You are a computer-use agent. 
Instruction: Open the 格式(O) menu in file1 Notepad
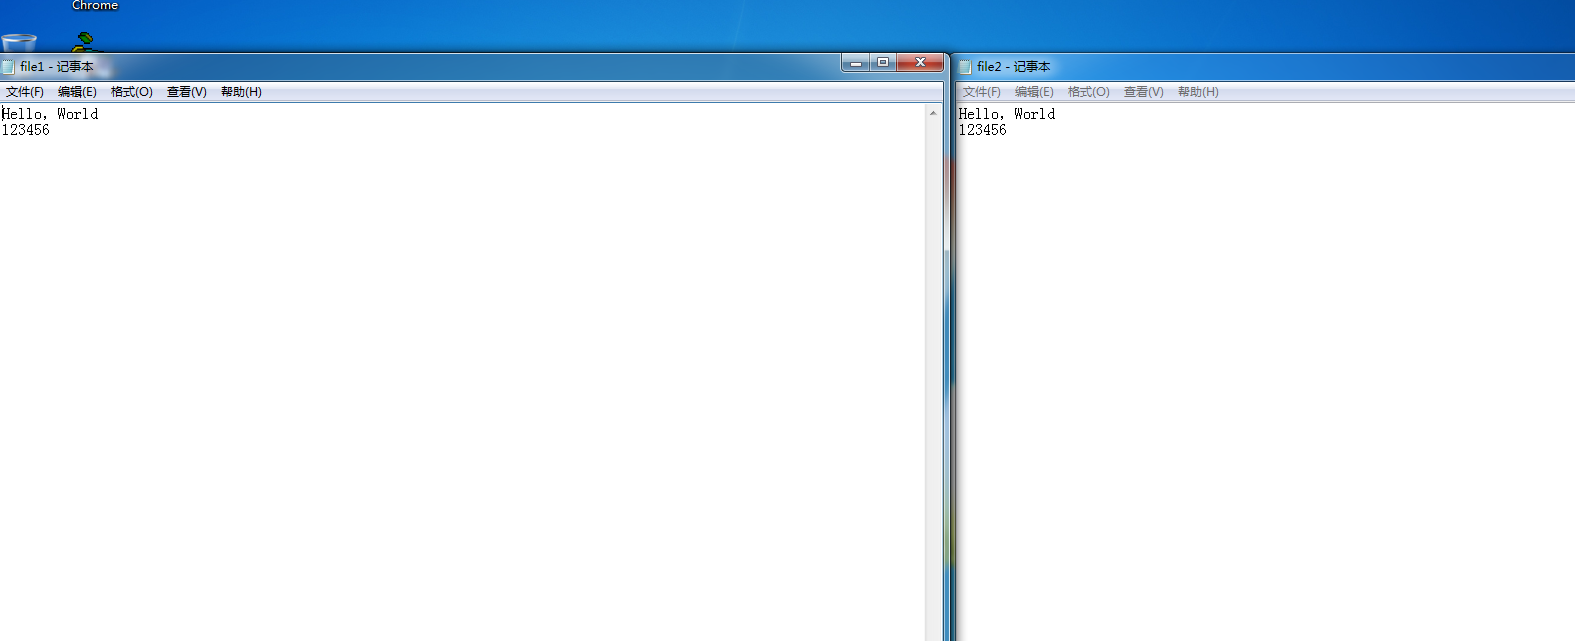click(132, 92)
